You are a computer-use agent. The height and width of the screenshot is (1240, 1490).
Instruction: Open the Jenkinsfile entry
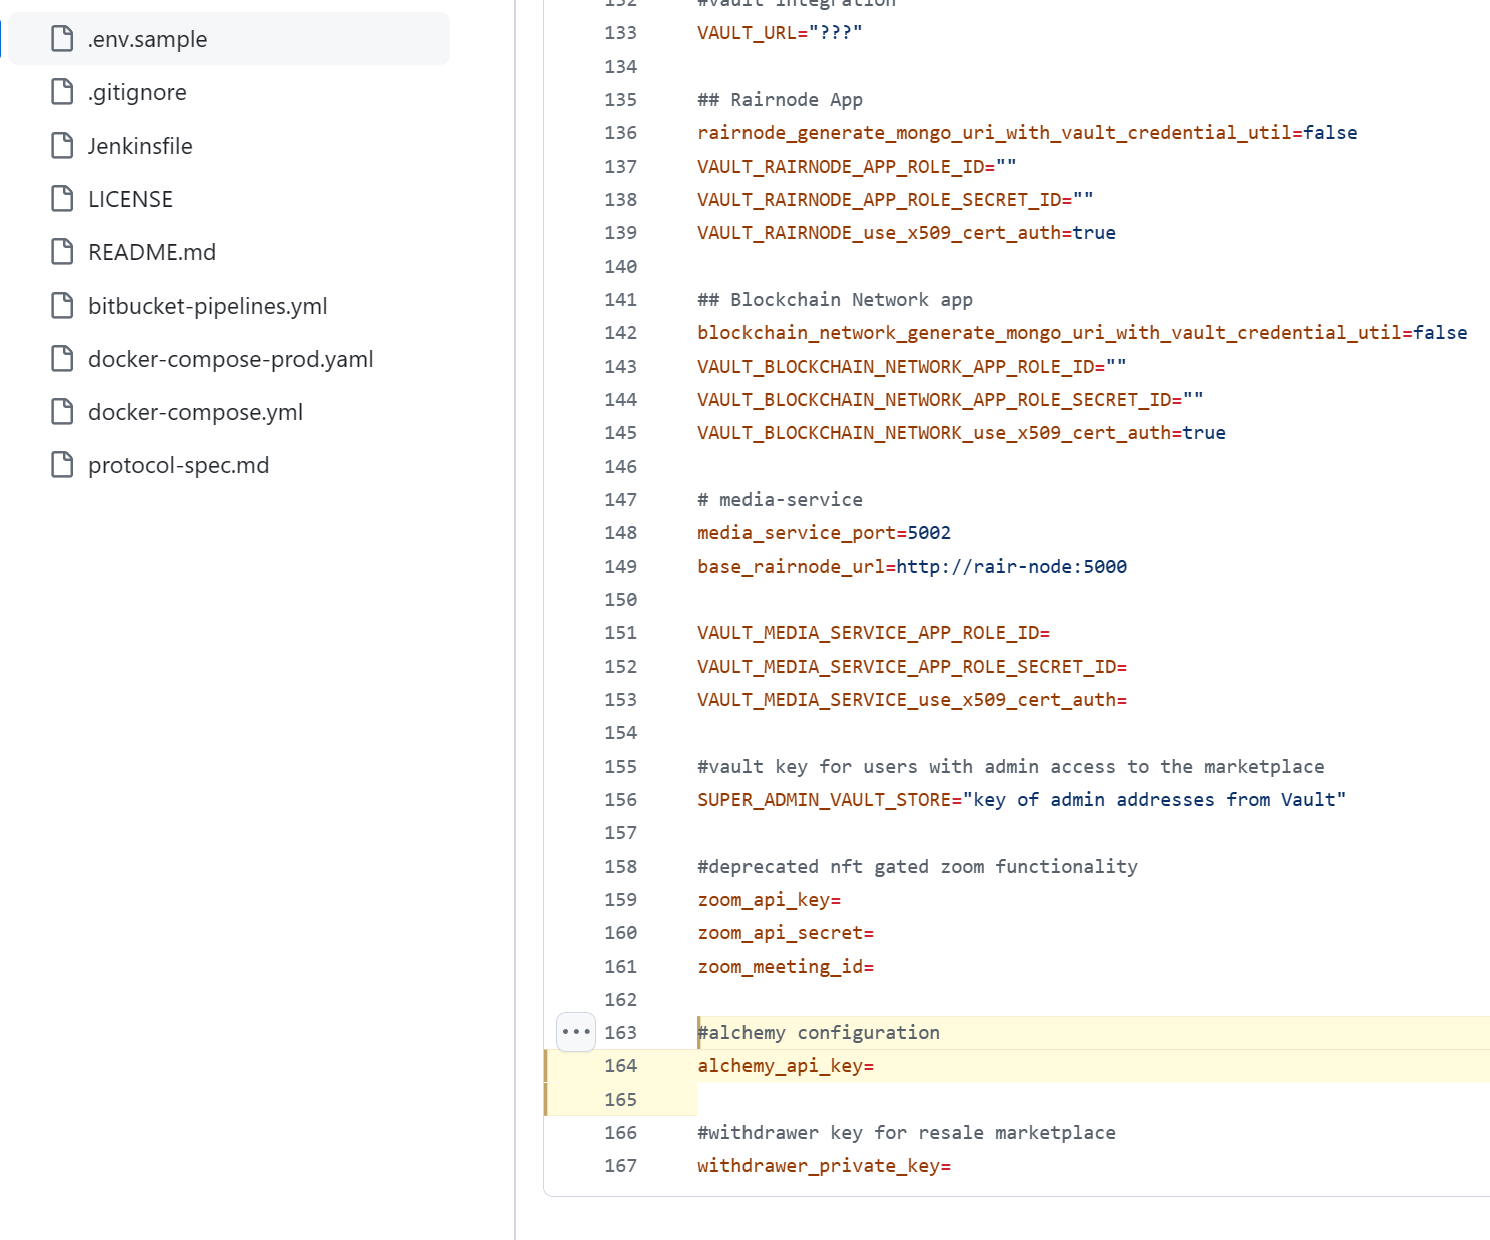(x=140, y=146)
